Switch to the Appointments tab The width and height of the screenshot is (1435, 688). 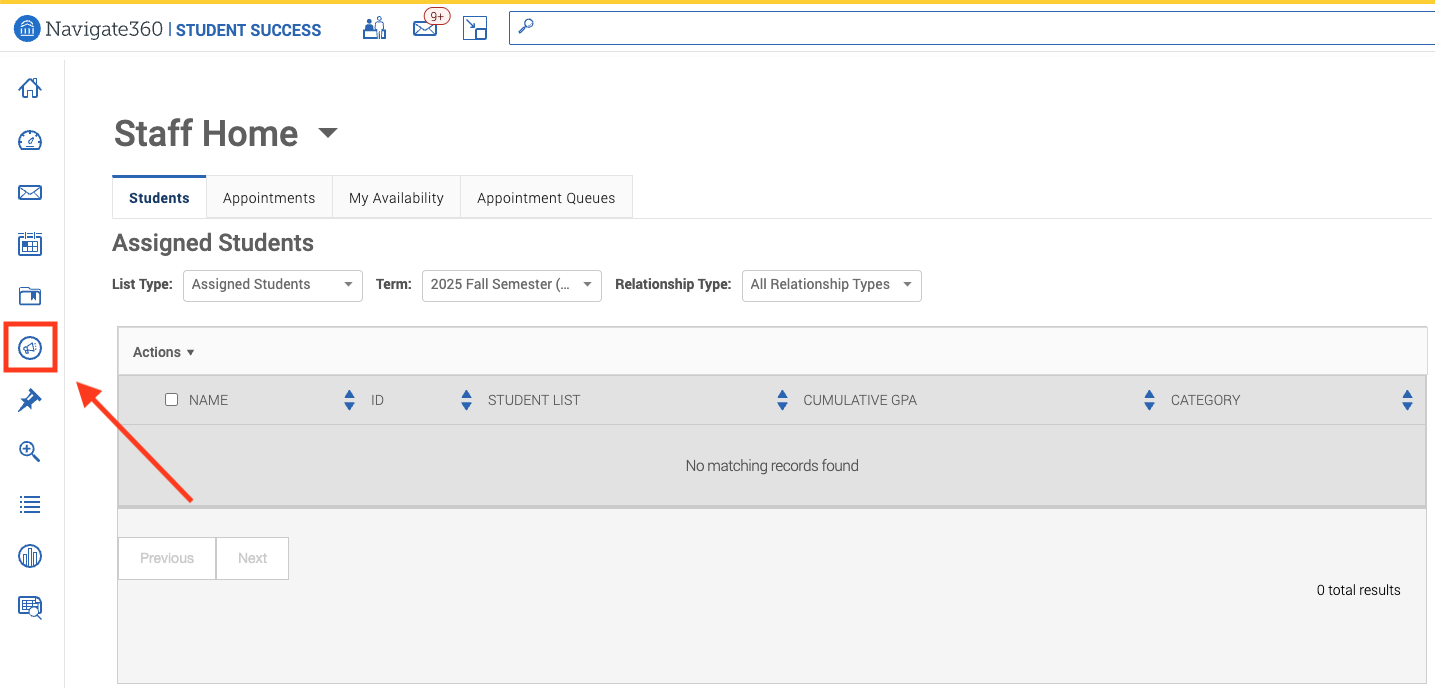(x=269, y=198)
